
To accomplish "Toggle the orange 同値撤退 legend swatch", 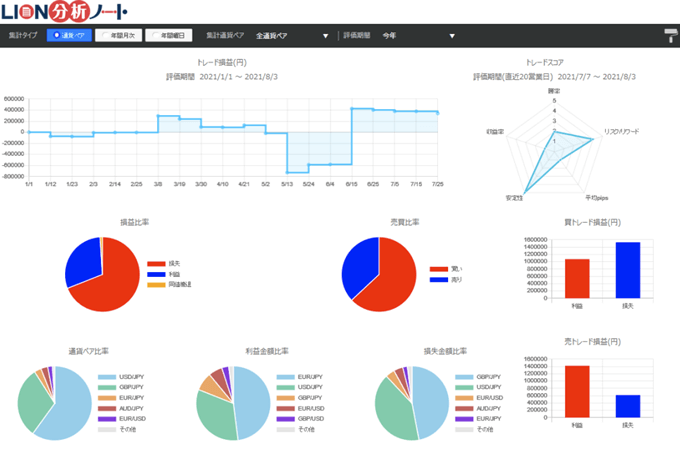I will [x=156, y=285].
